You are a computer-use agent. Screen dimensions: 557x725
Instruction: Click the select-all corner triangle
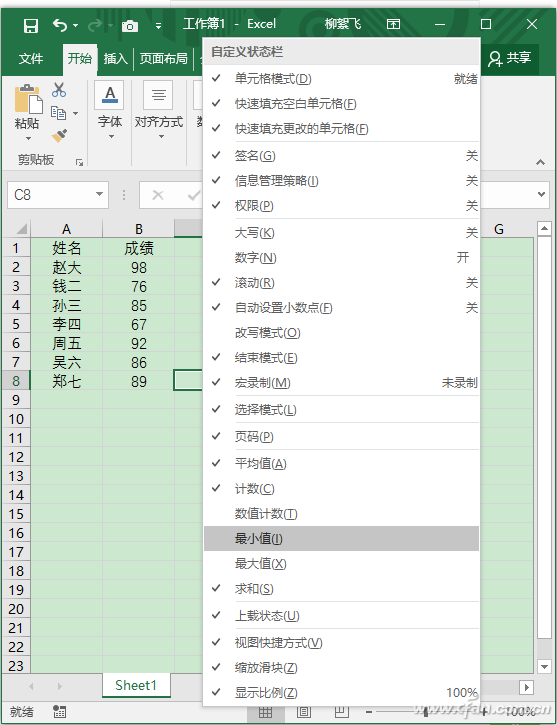point(21,228)
